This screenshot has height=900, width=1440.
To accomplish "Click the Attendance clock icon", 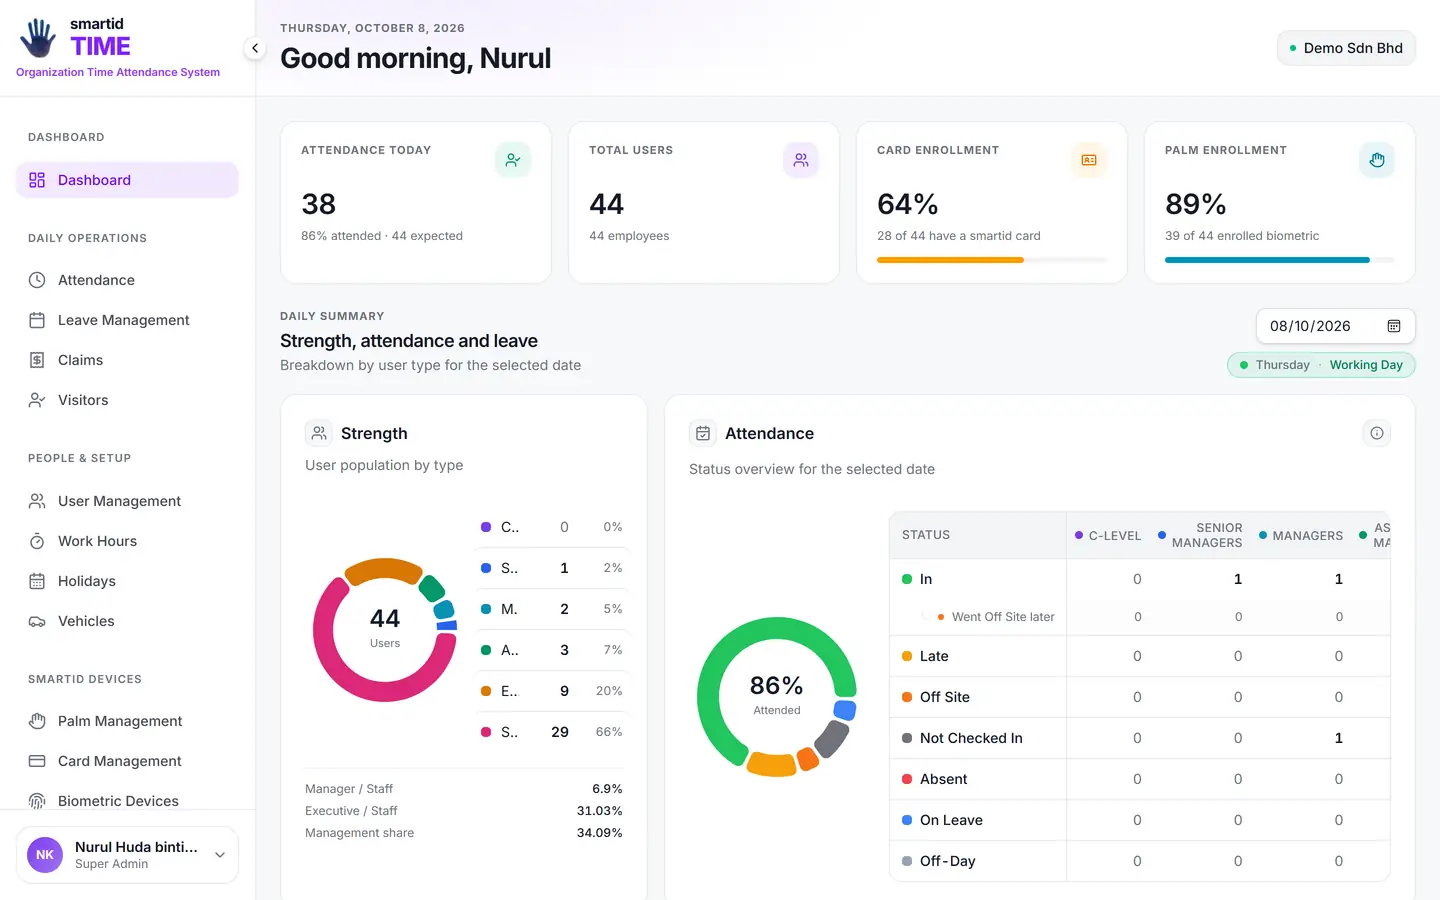I will point(37,280).
